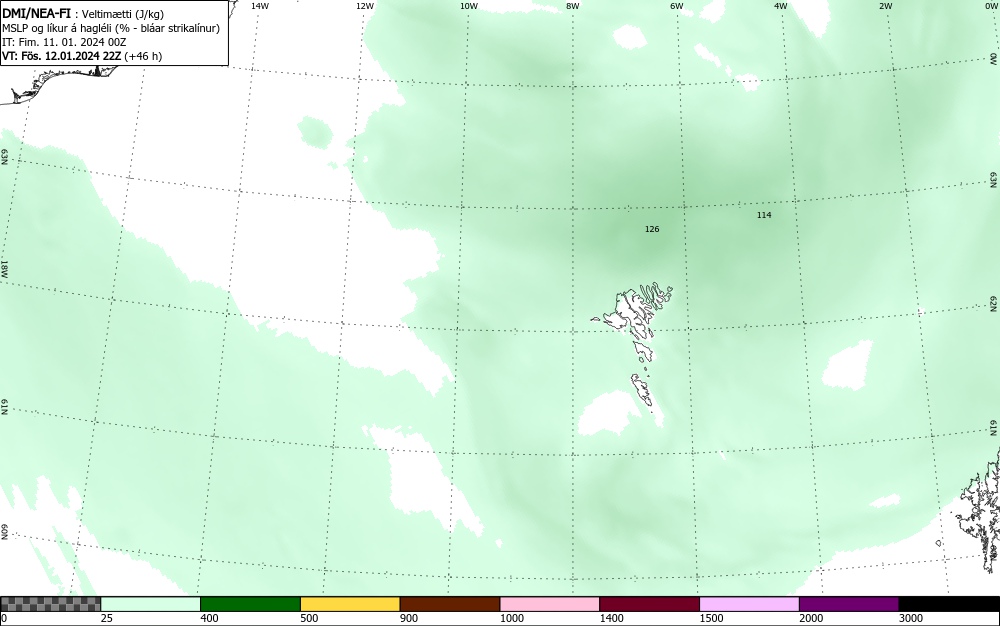Click the "60N" latitude label
Image resolution: width=1000 pixels, height=626 pixels.
point(4,532)
